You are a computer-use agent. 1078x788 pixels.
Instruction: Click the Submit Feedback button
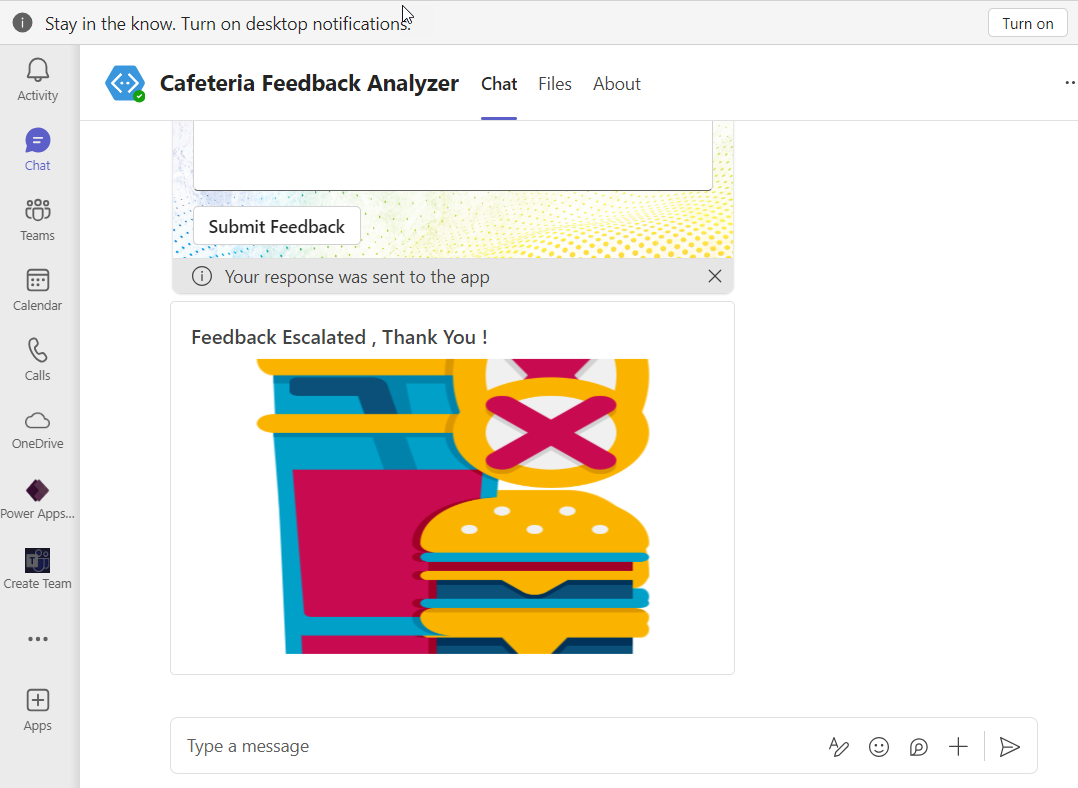pos(277,226)
